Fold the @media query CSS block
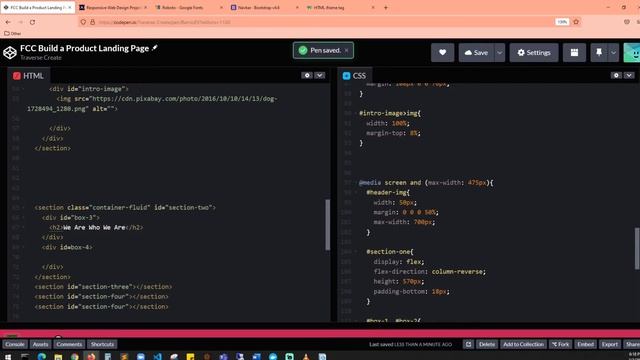This screenshot has height=360, width=640. (x=356, y=182)
